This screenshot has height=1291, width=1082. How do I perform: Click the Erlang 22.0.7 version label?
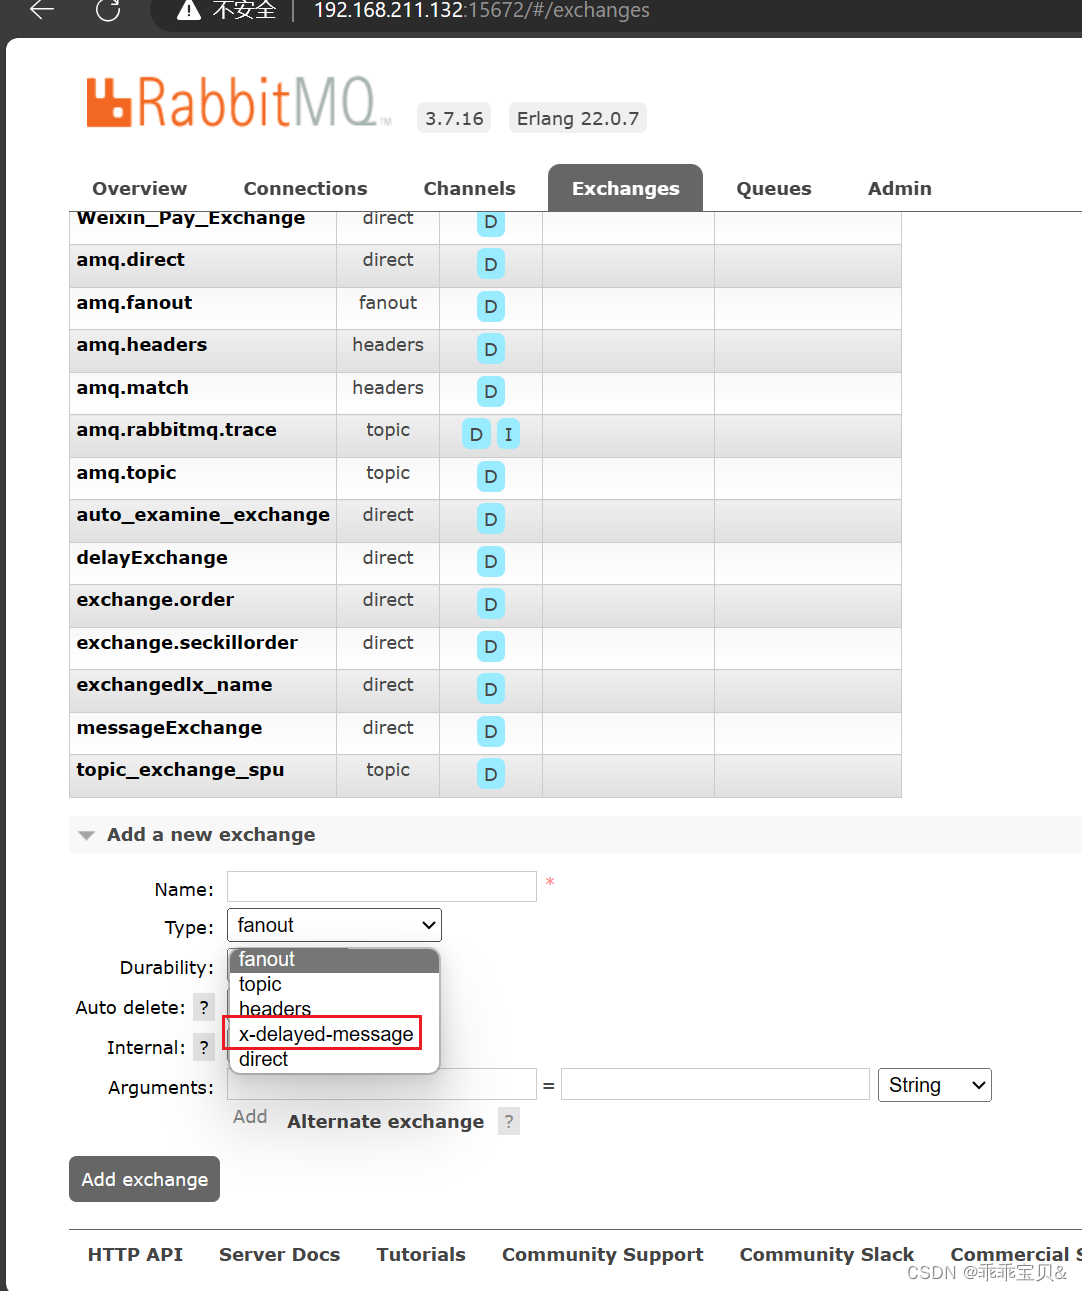pyautogui.click(x=578, y=118)
